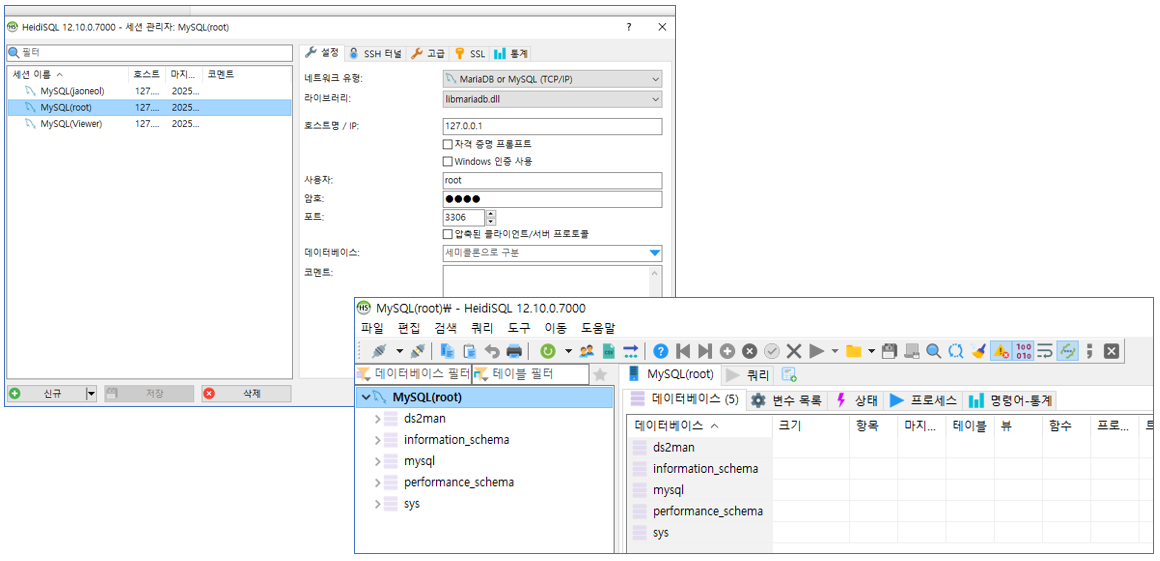Switch to the SSL tab
This screenshot has height=561, width=1160.
click(x=470, y=53)
